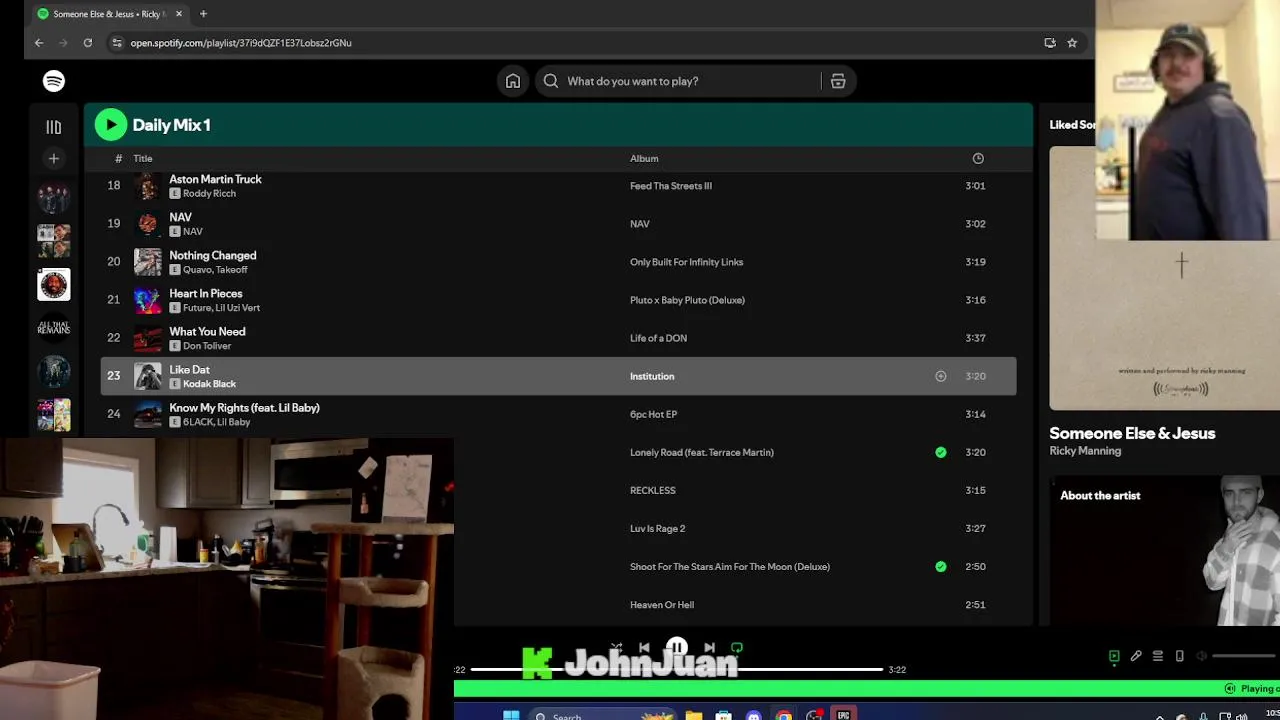
Task: Open Quavo artist link
Action: (197, 269)
